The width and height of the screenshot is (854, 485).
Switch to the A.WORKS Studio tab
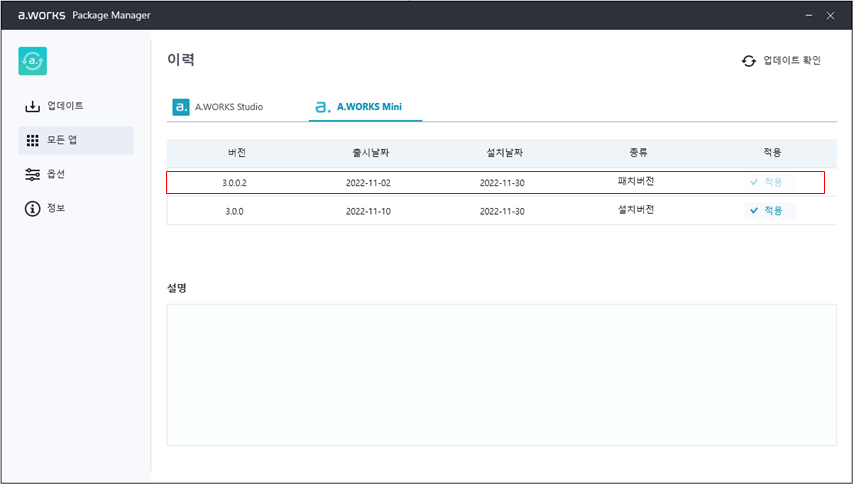point(218,107)
